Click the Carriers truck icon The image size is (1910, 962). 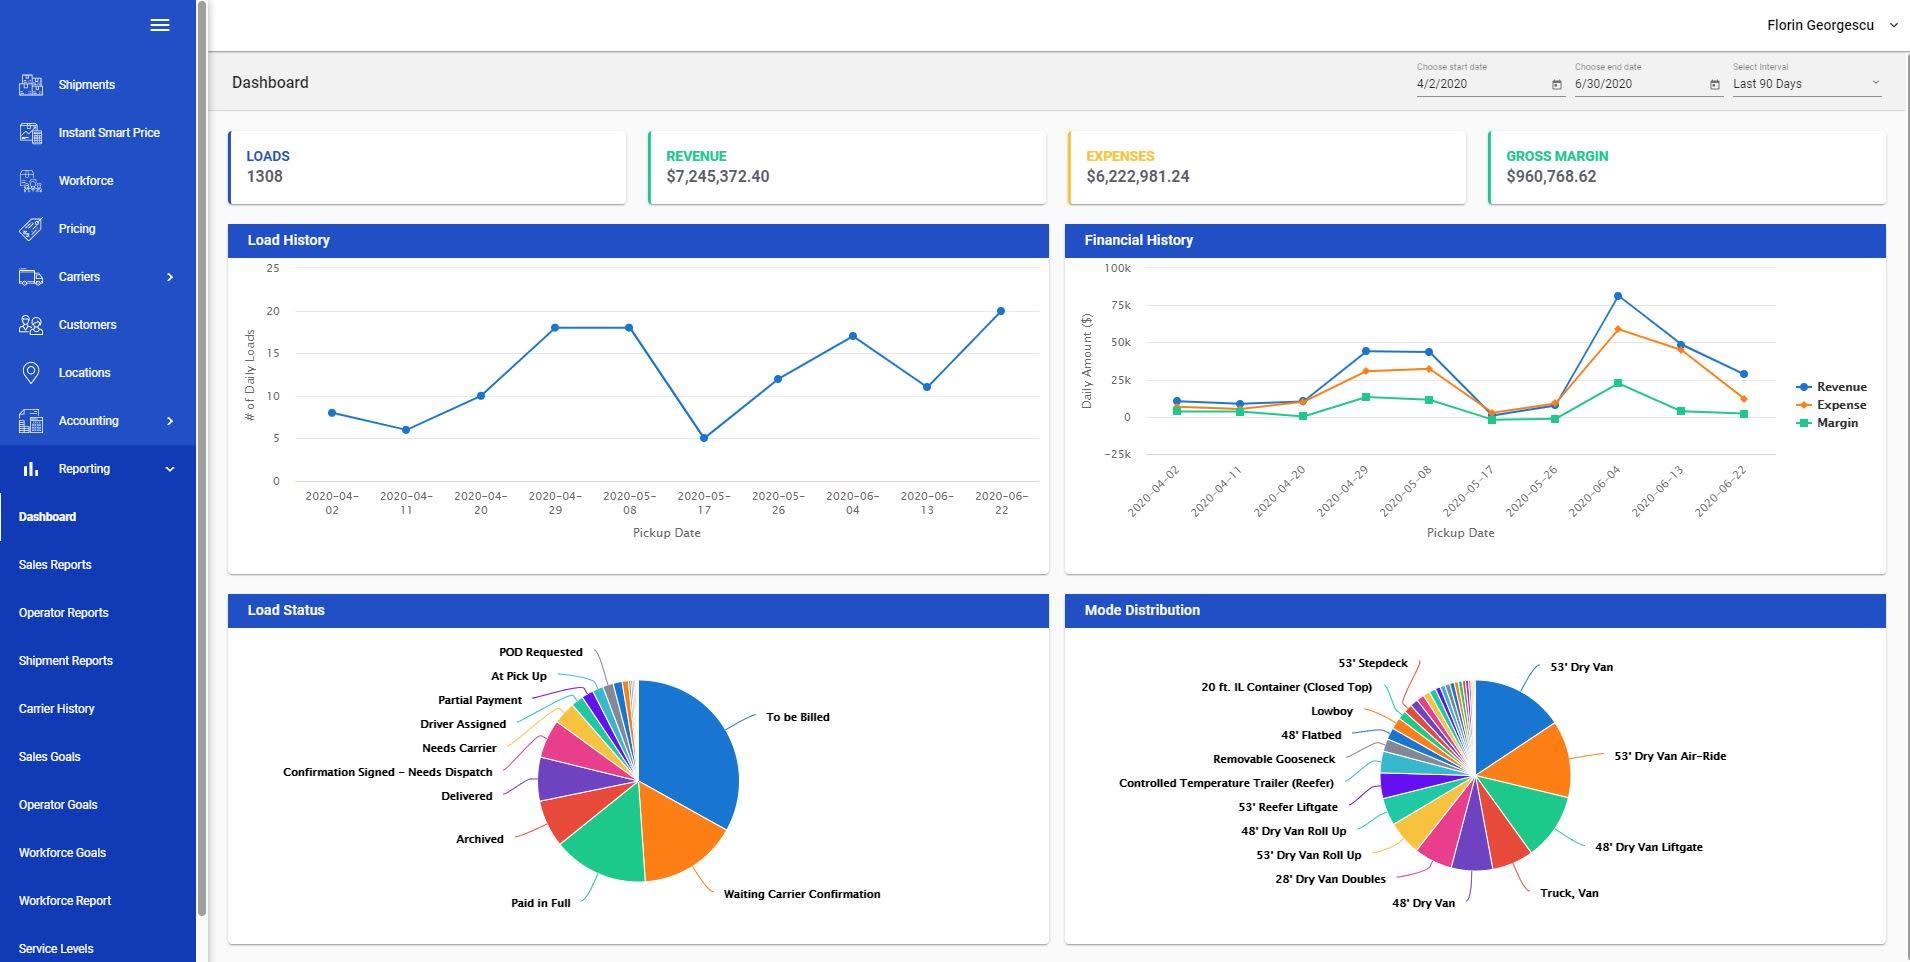[31, 277]
